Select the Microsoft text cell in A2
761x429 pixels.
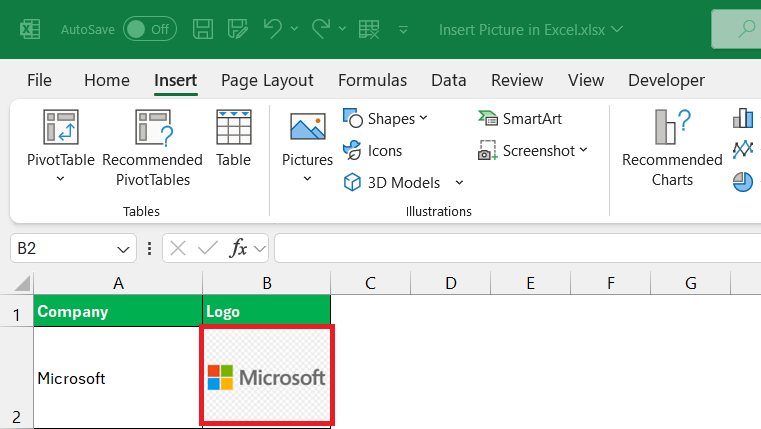118,378
